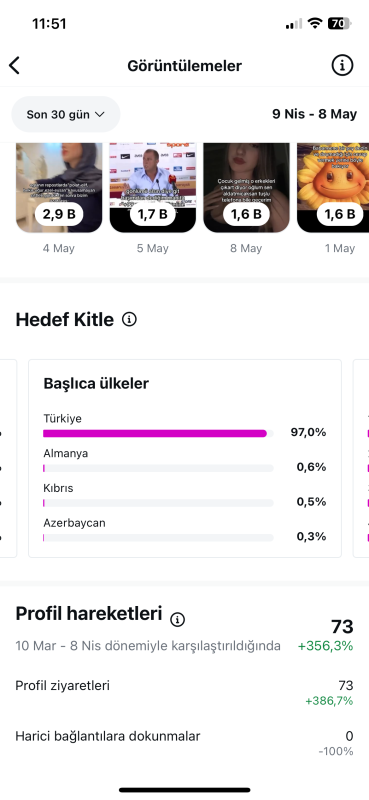Open the 5 May press conference video thumbnail

[153, 188]
